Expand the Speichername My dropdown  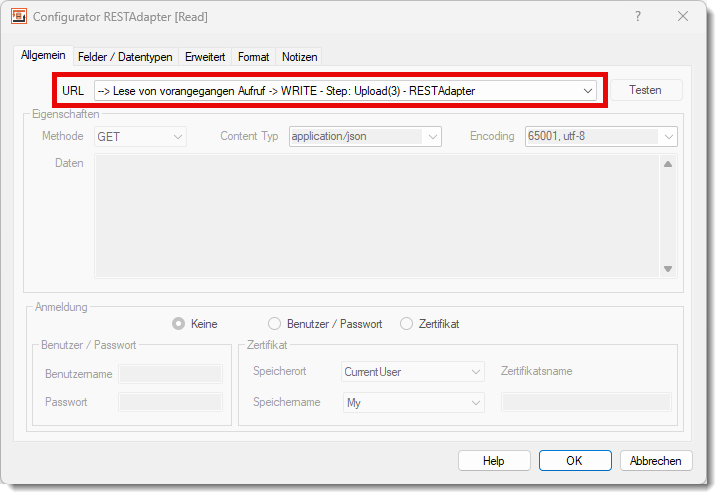tap(476, 403)
